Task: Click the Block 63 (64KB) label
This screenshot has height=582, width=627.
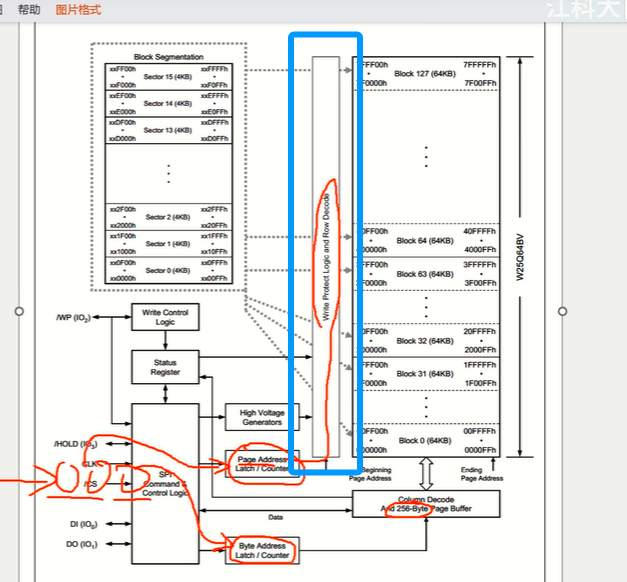Action: coord(425,274)
